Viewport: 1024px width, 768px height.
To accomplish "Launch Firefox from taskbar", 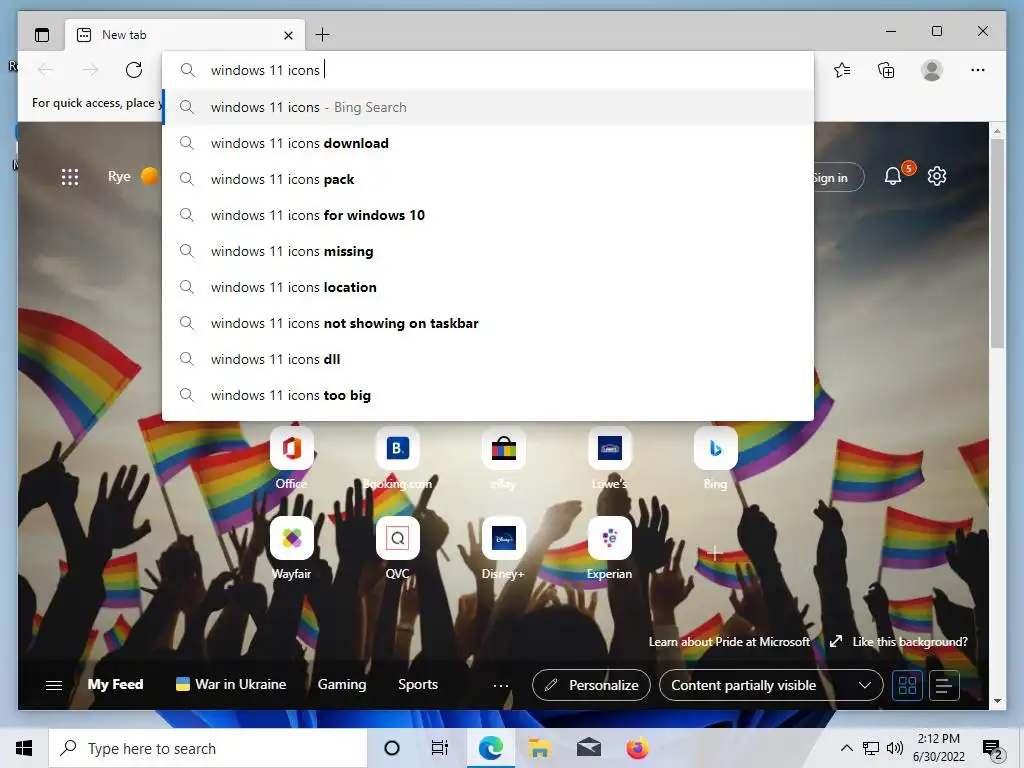I will tap(637, 748).
